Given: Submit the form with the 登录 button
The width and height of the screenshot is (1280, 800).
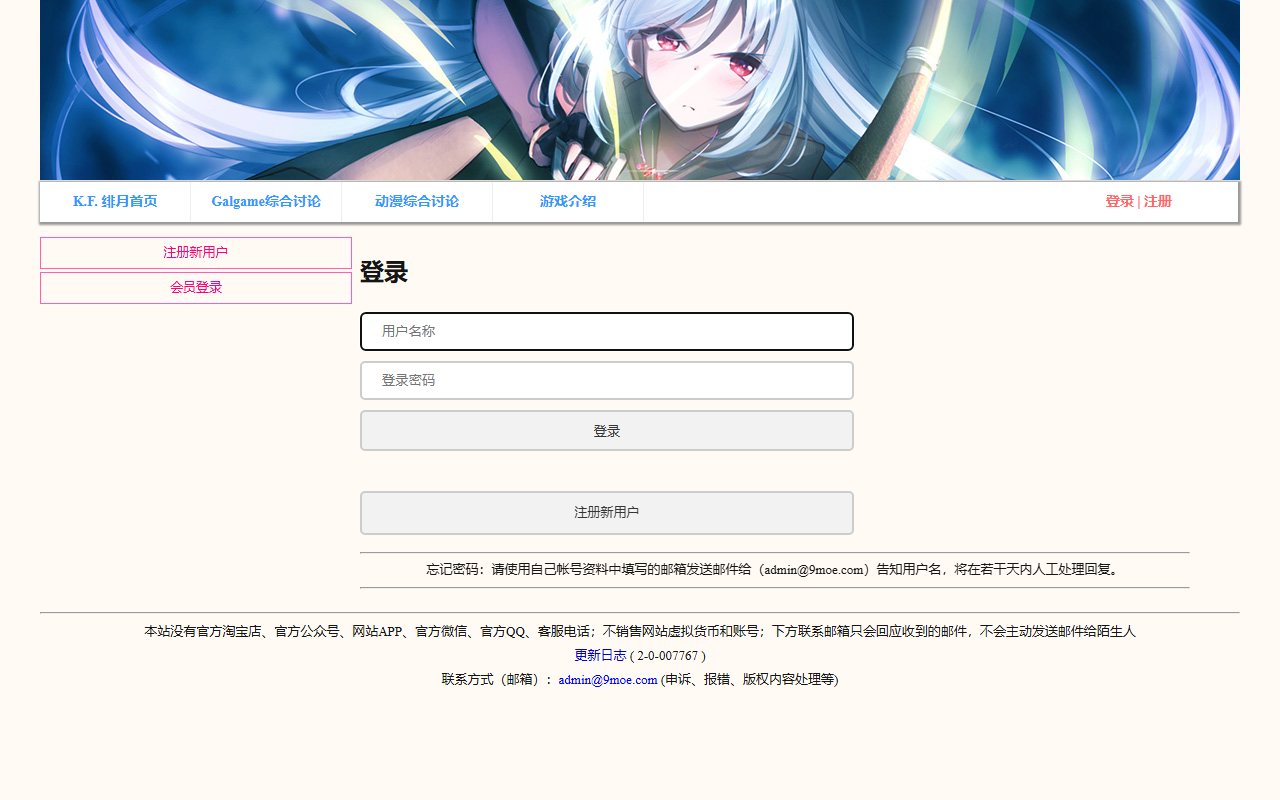Looking at the screenshot, I should pos(607,431).
